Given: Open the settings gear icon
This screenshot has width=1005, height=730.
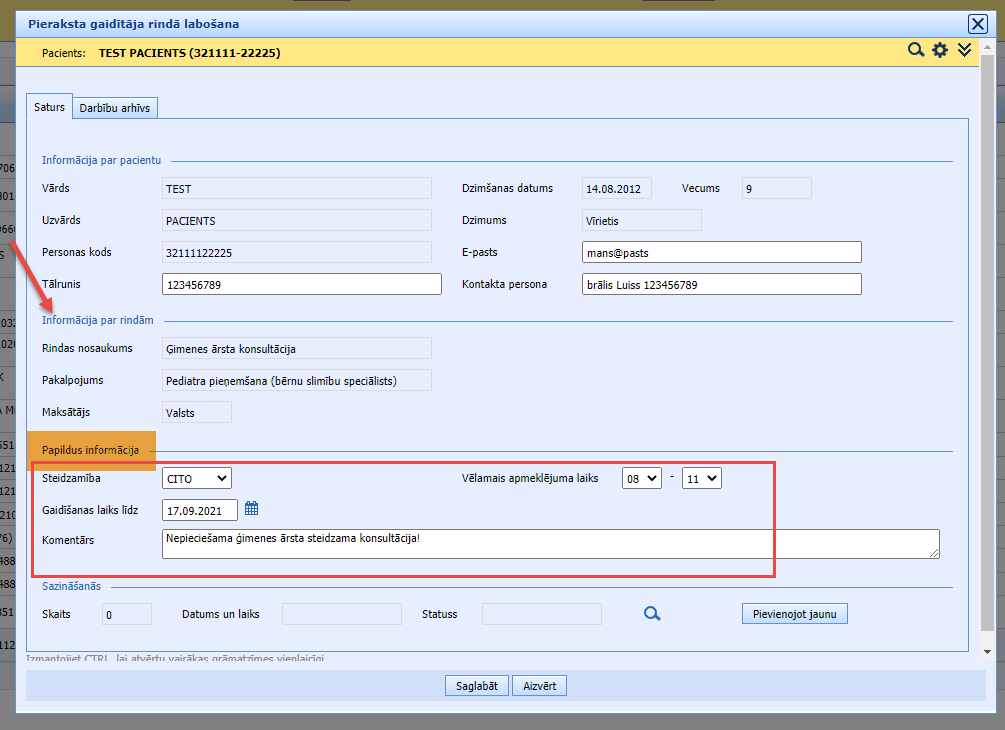Looking at the screenshot, I should [940, 50].
